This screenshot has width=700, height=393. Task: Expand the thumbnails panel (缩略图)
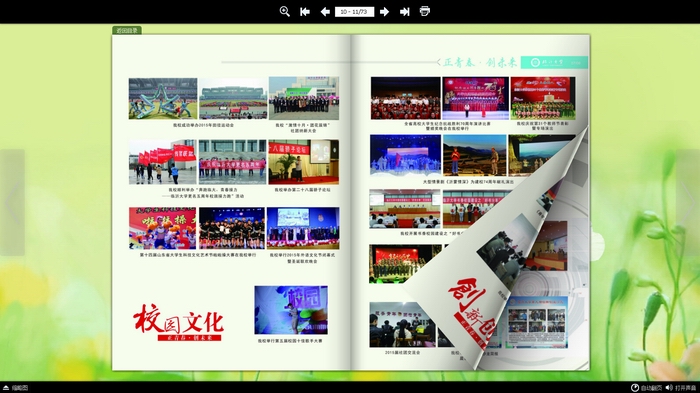point(16,388)
